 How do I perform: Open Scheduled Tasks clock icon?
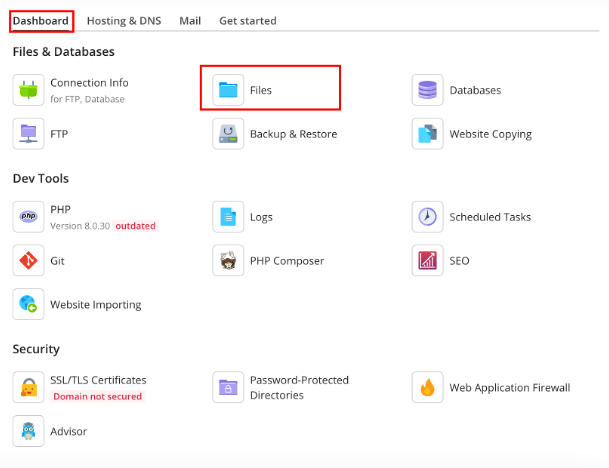427,217
